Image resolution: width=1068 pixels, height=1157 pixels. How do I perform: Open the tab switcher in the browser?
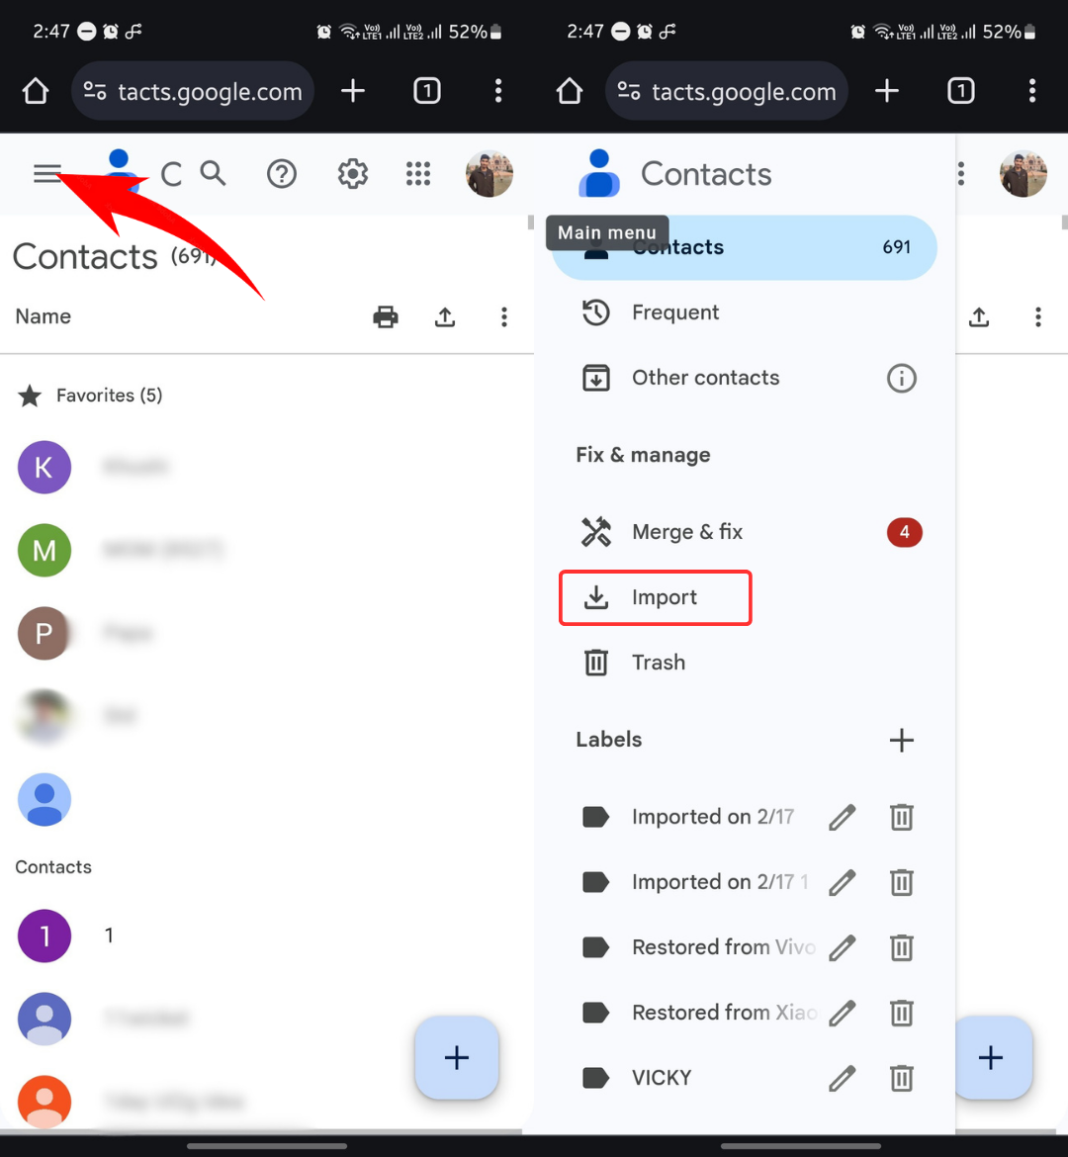pos(426,91)
